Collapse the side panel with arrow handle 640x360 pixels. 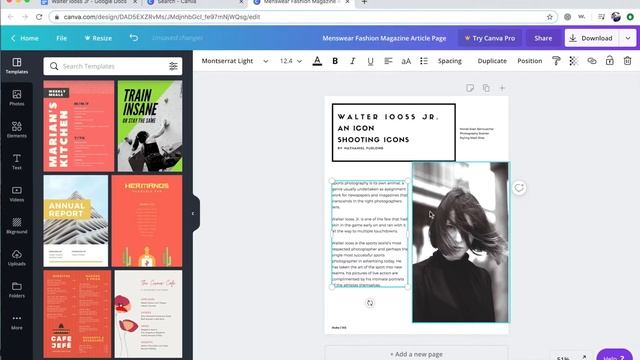pyautogui.click(x=194, y=213)
